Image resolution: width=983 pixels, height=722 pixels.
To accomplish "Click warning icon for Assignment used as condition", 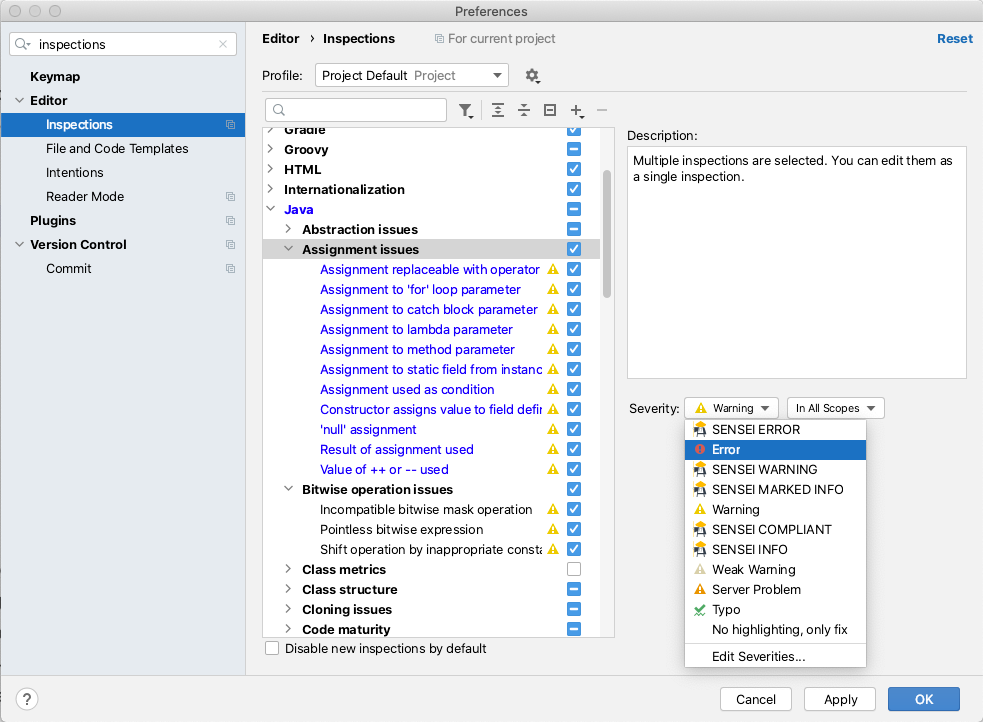I will pos(553,389).
